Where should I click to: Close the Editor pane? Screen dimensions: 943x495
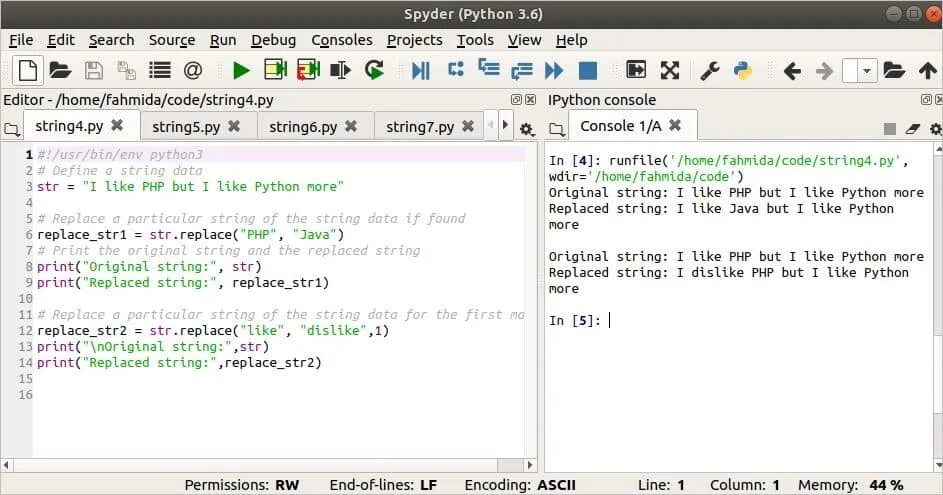point(530,100)
